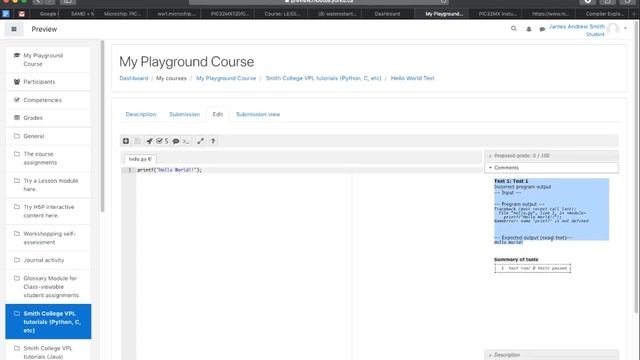Screen dimensions: 640x360
Task: Follow the Dashboard breadcrumb link
Action: [134, 78]
